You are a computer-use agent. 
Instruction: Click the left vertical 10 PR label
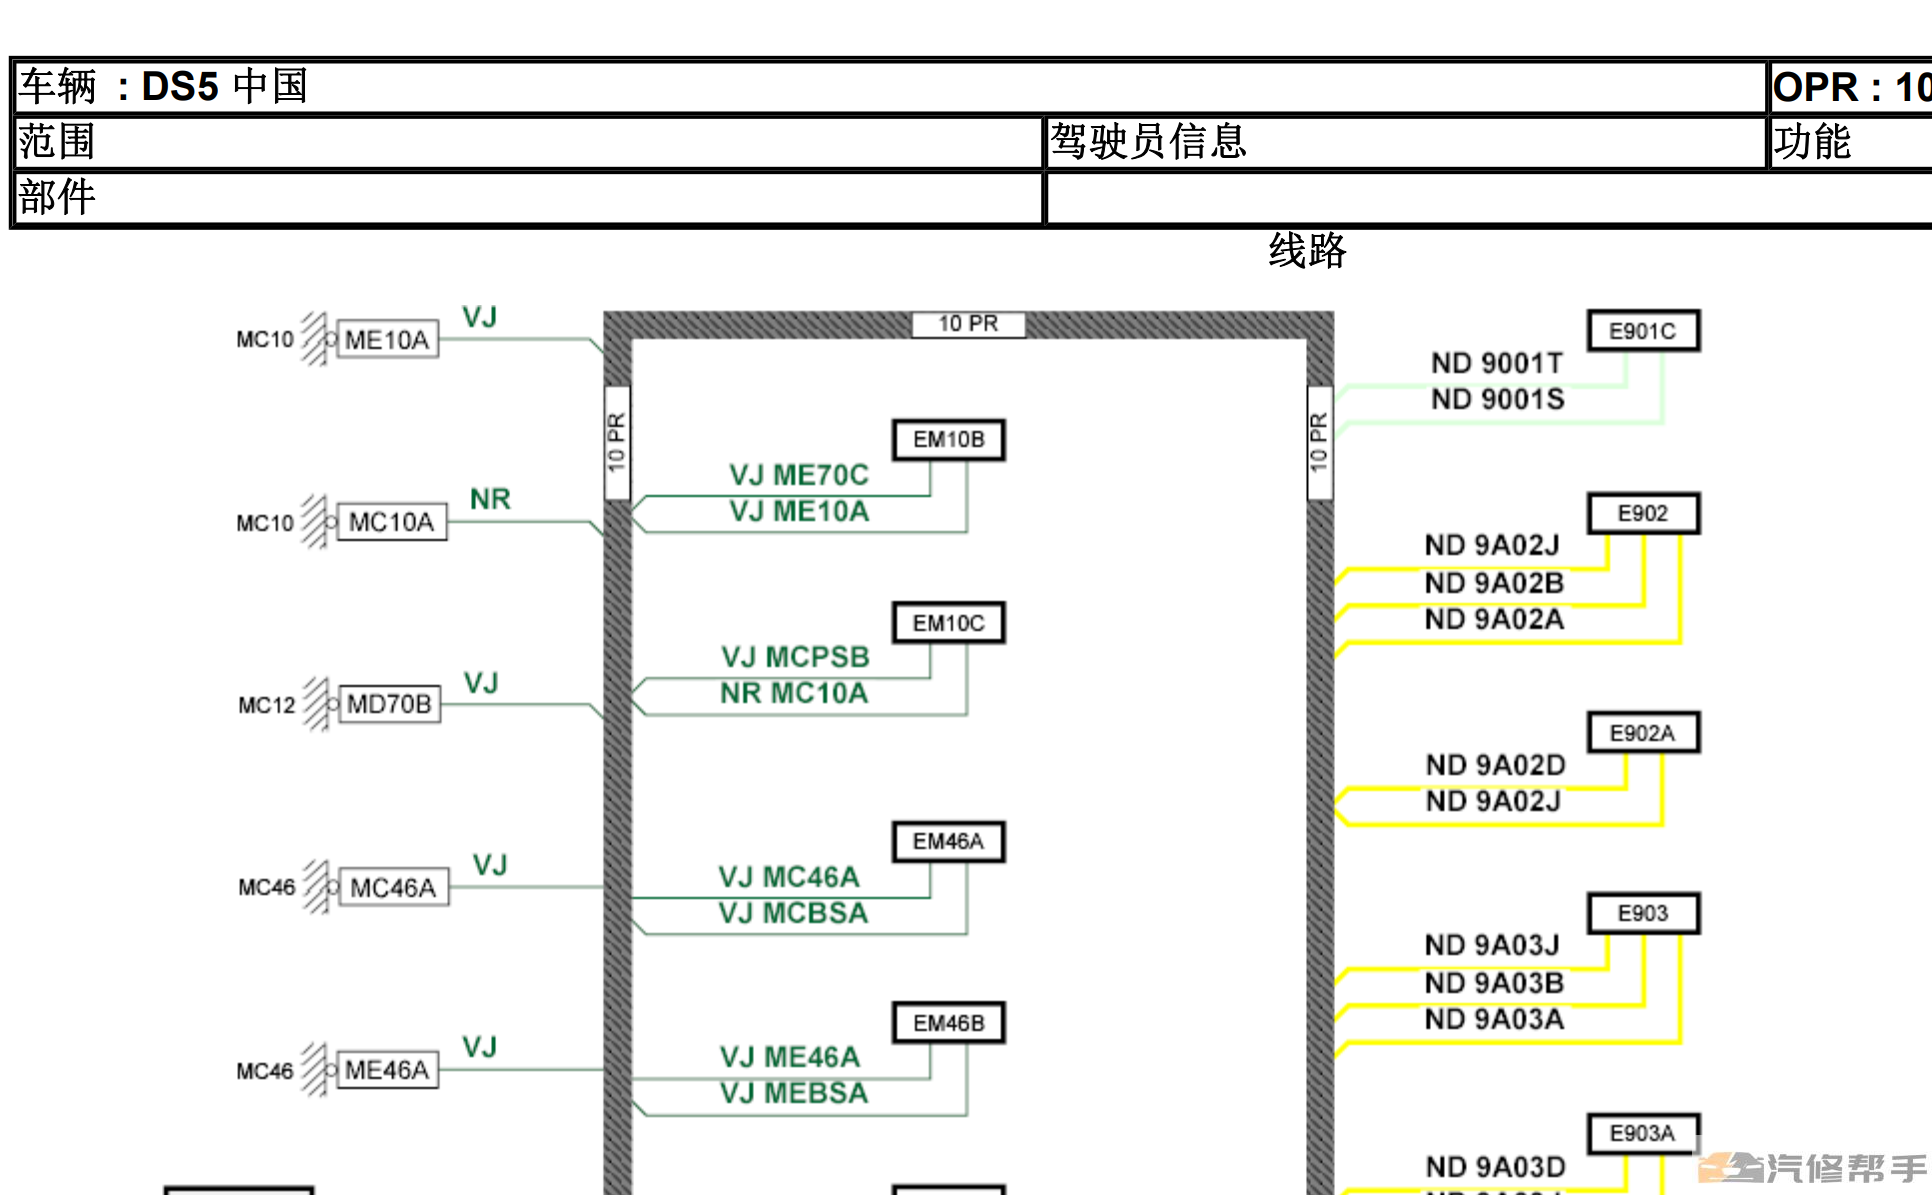pos(617,442)
